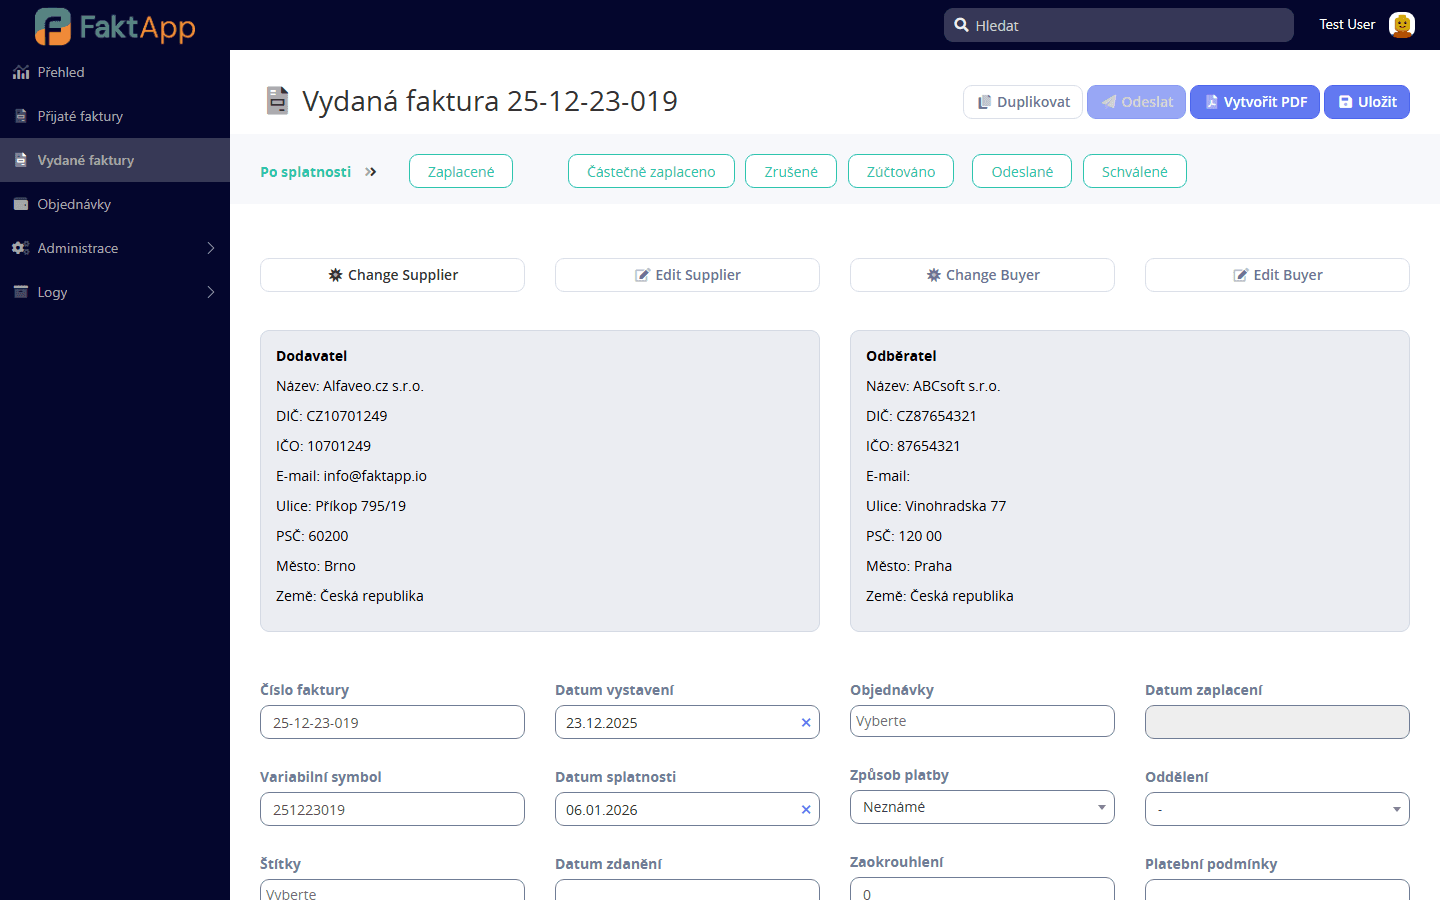The height and width of the screenshot is (900, 1440).
Task: Open Objednávky in the sidebar
Action: click(x=115, y=204)
